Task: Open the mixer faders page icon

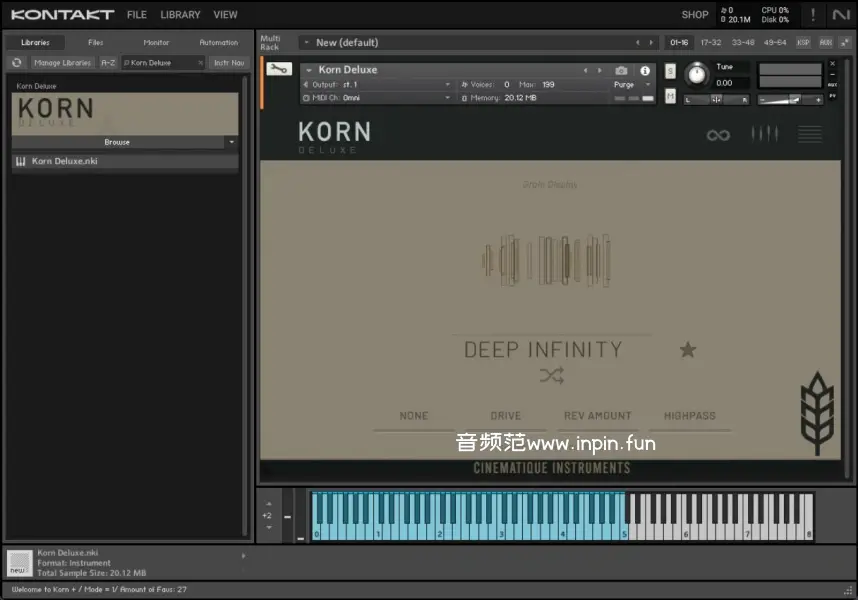Action: point(764,134)
